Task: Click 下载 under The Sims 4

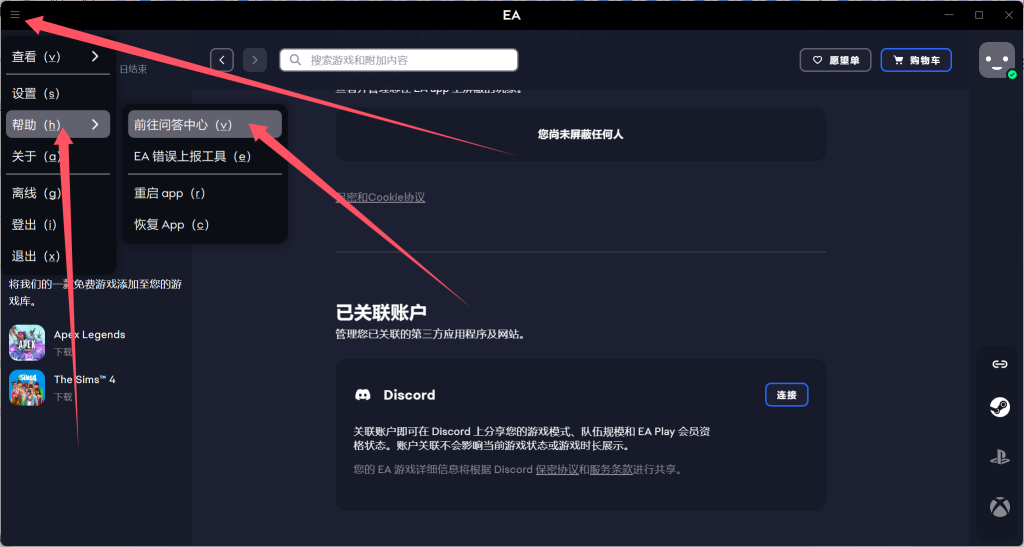Action: 63,397
